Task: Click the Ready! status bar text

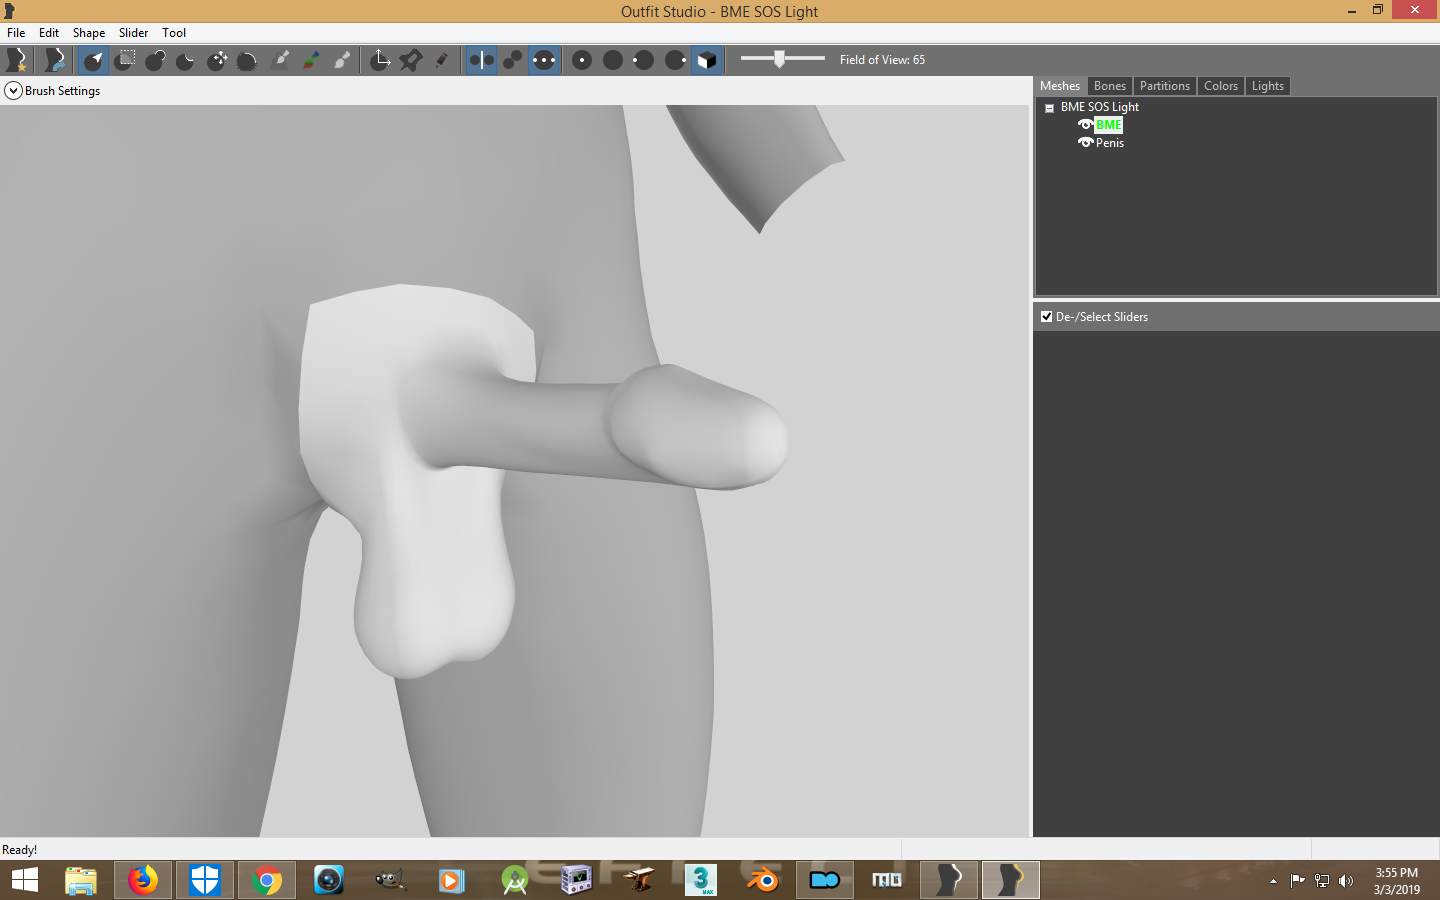Action: point(20,850)
